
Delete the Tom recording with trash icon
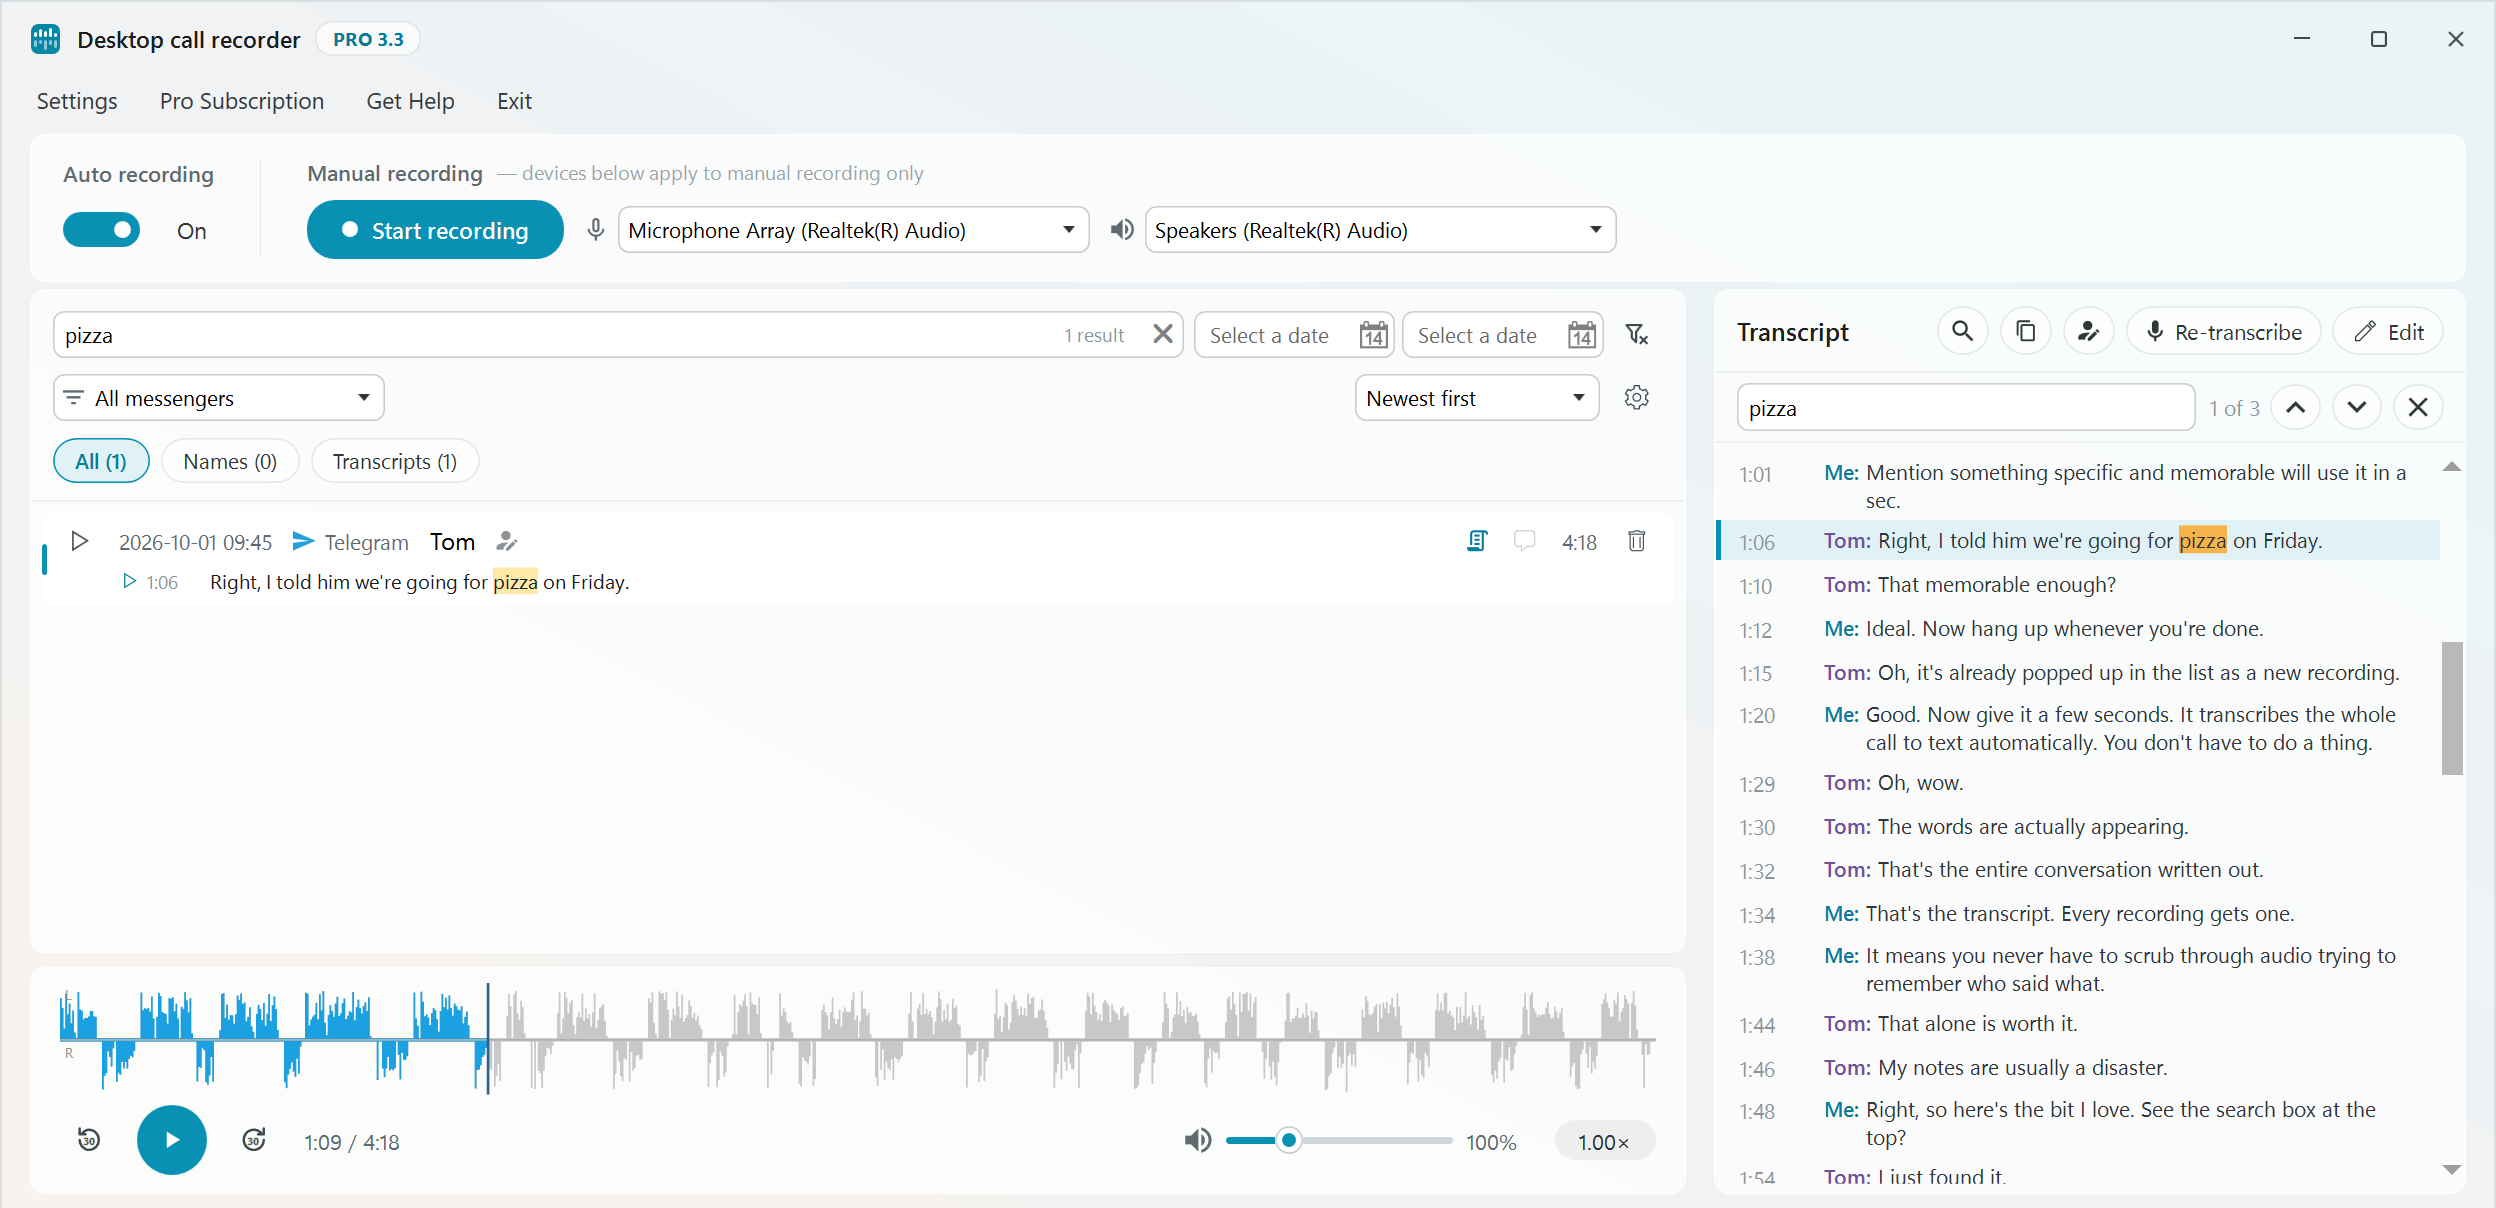[x=1637, y=541]
